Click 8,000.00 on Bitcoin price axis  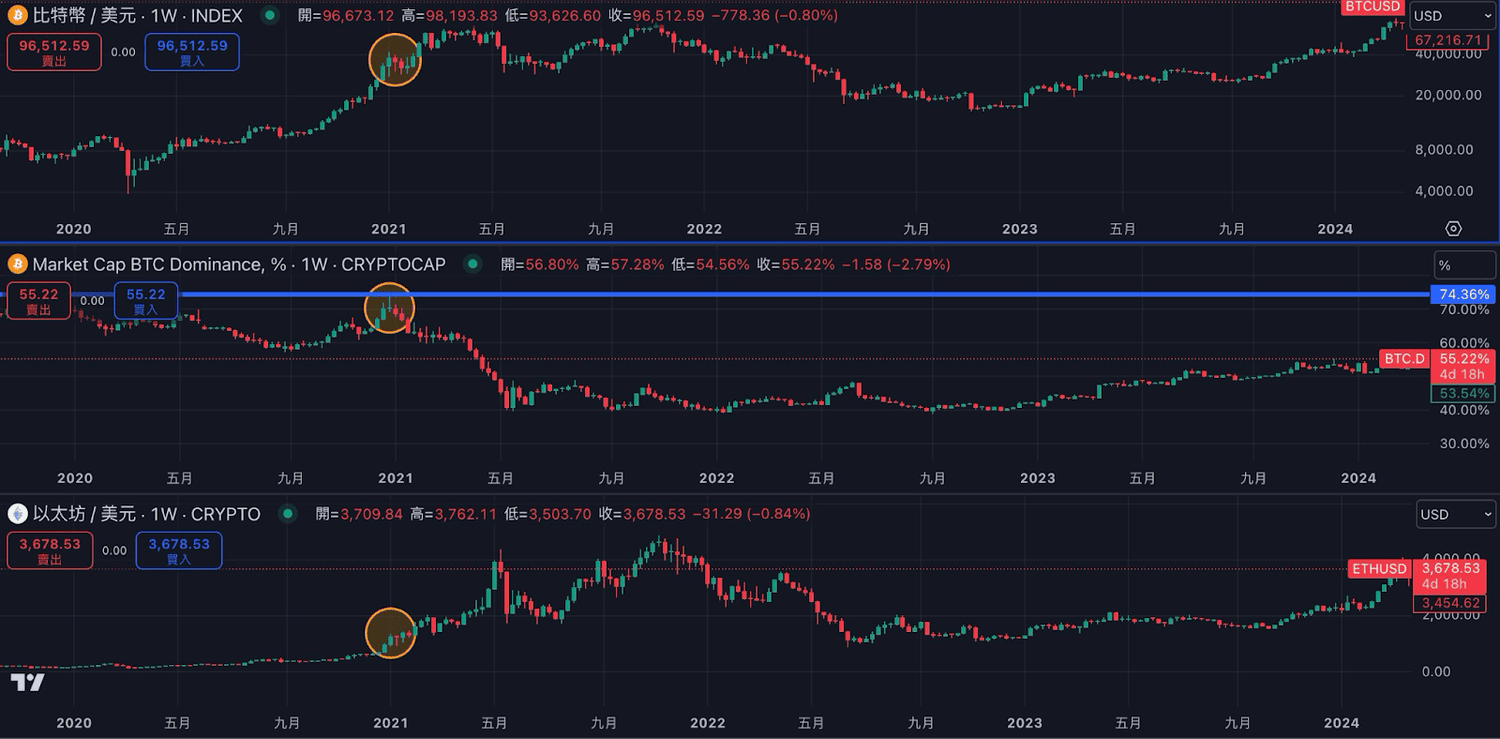point(1445,150)
